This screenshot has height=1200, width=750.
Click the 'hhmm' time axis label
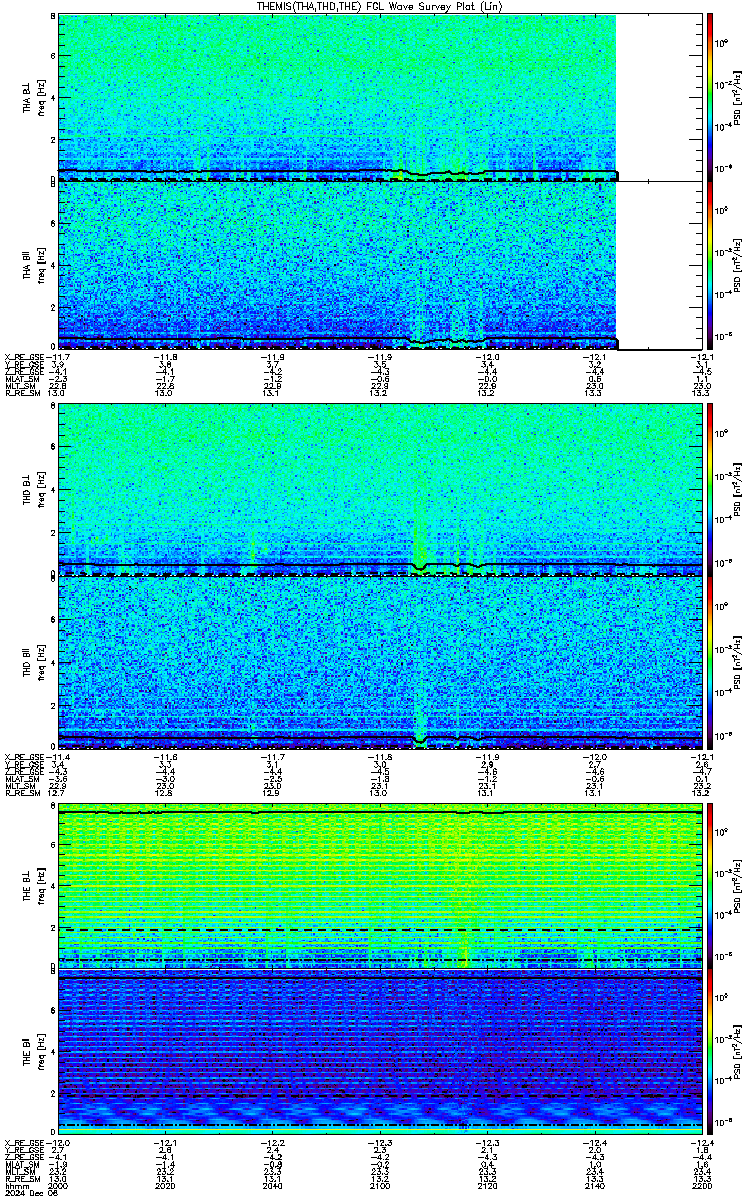pos(15,1184)
